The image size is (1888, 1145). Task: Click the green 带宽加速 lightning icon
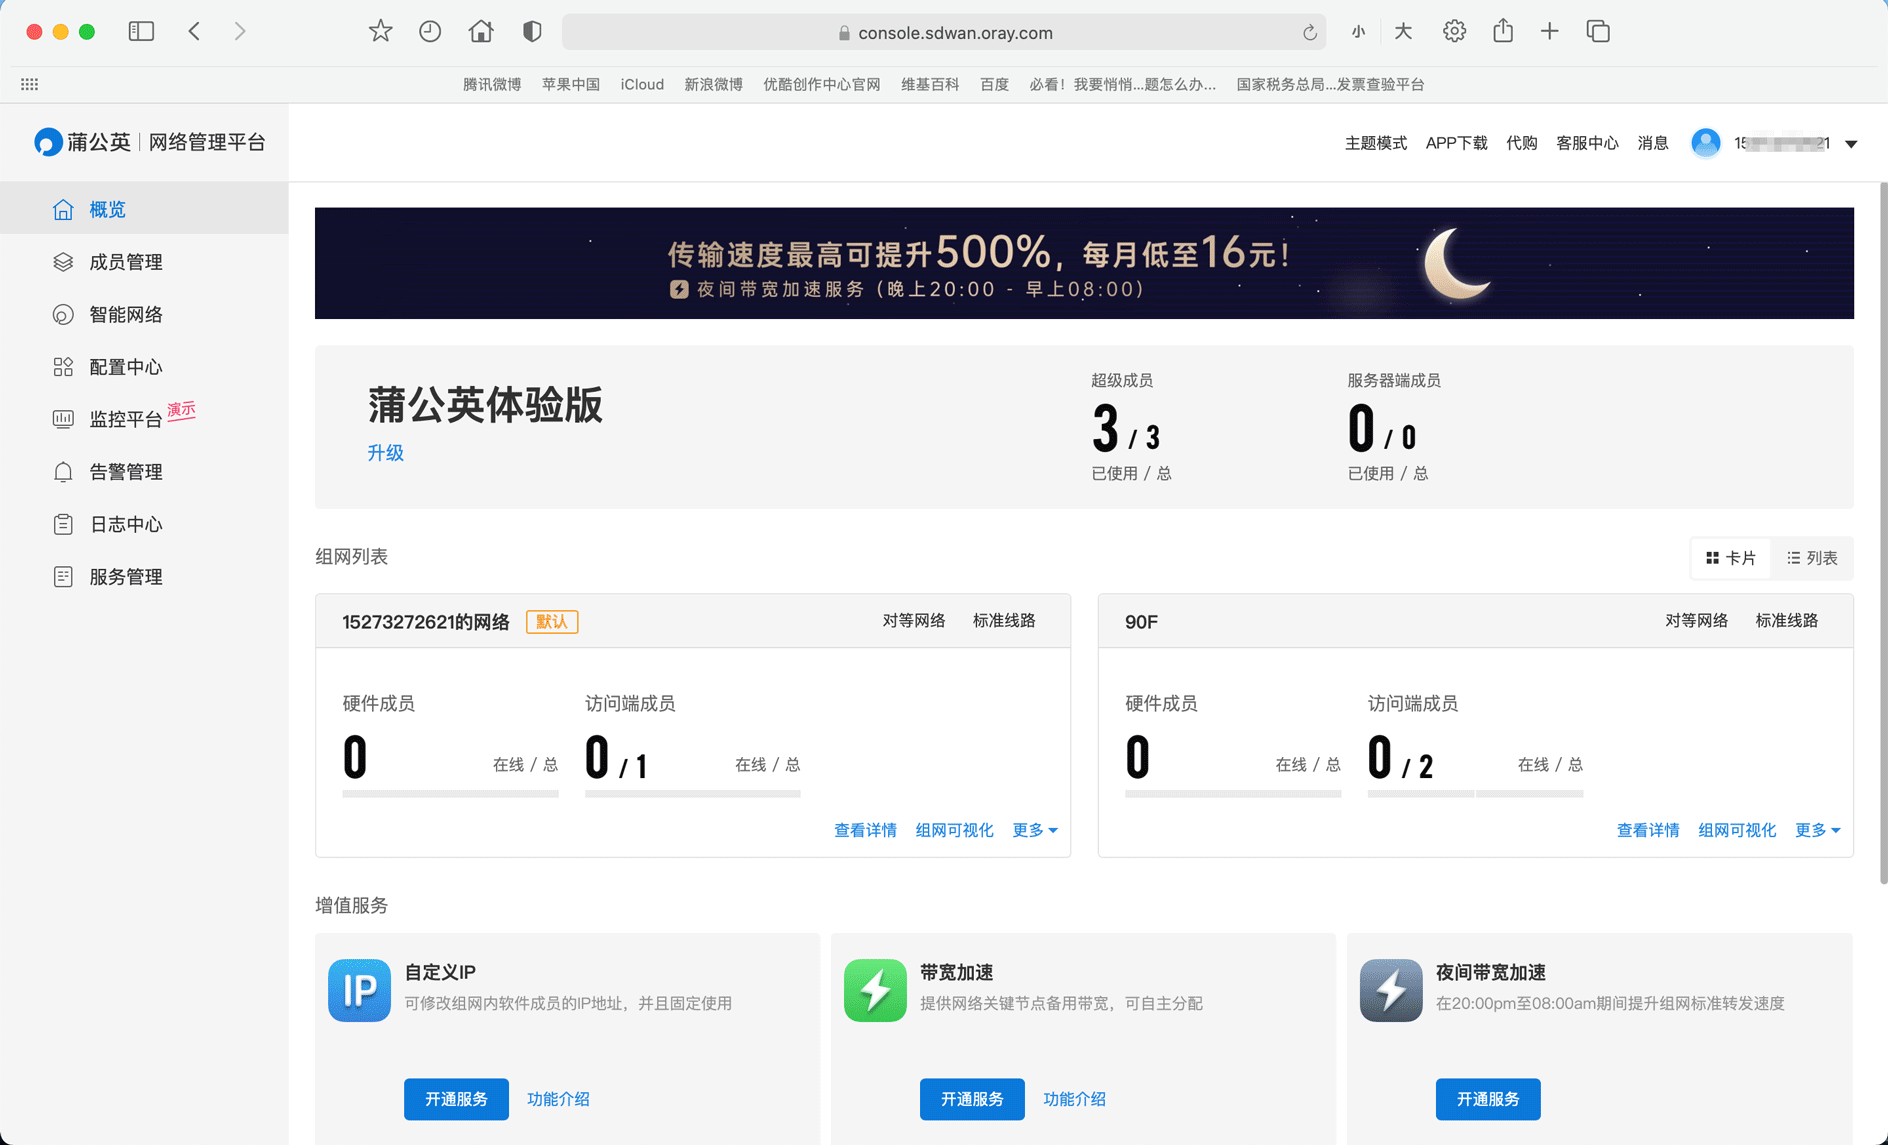click(875, 990)
